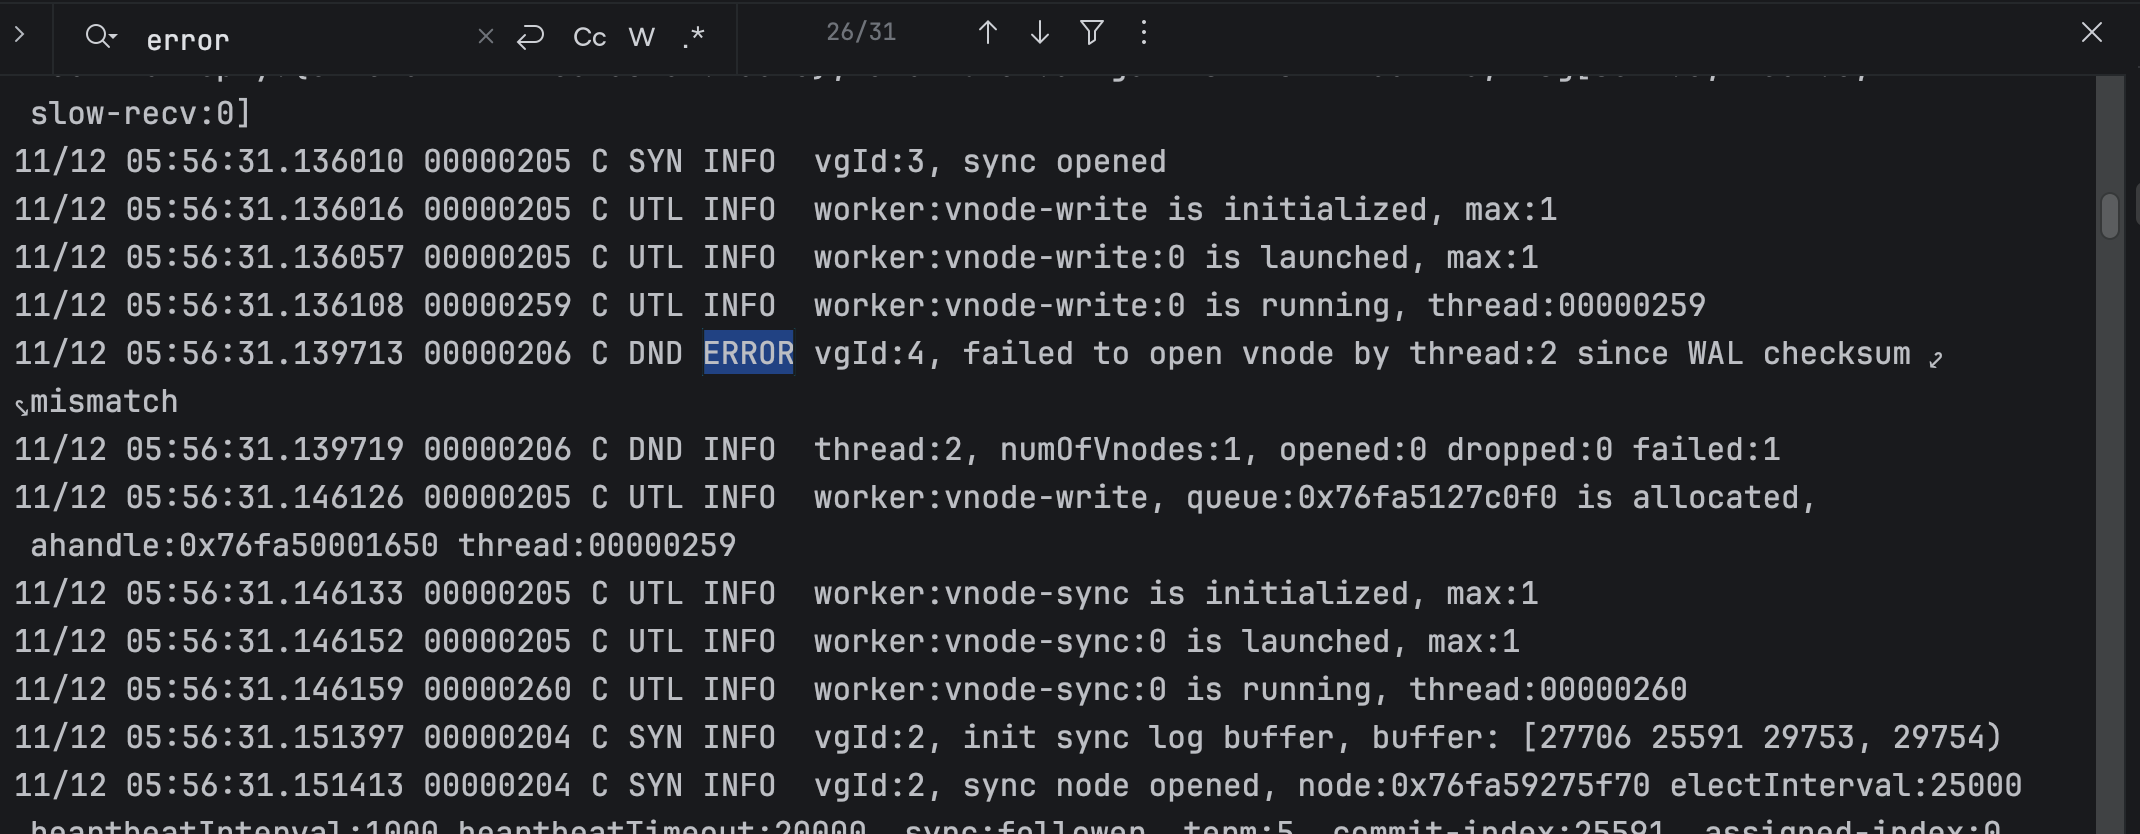This screenshot has height=834, width=2140.
Task: Enable Regex (.*) search mode
Action: 694,38
